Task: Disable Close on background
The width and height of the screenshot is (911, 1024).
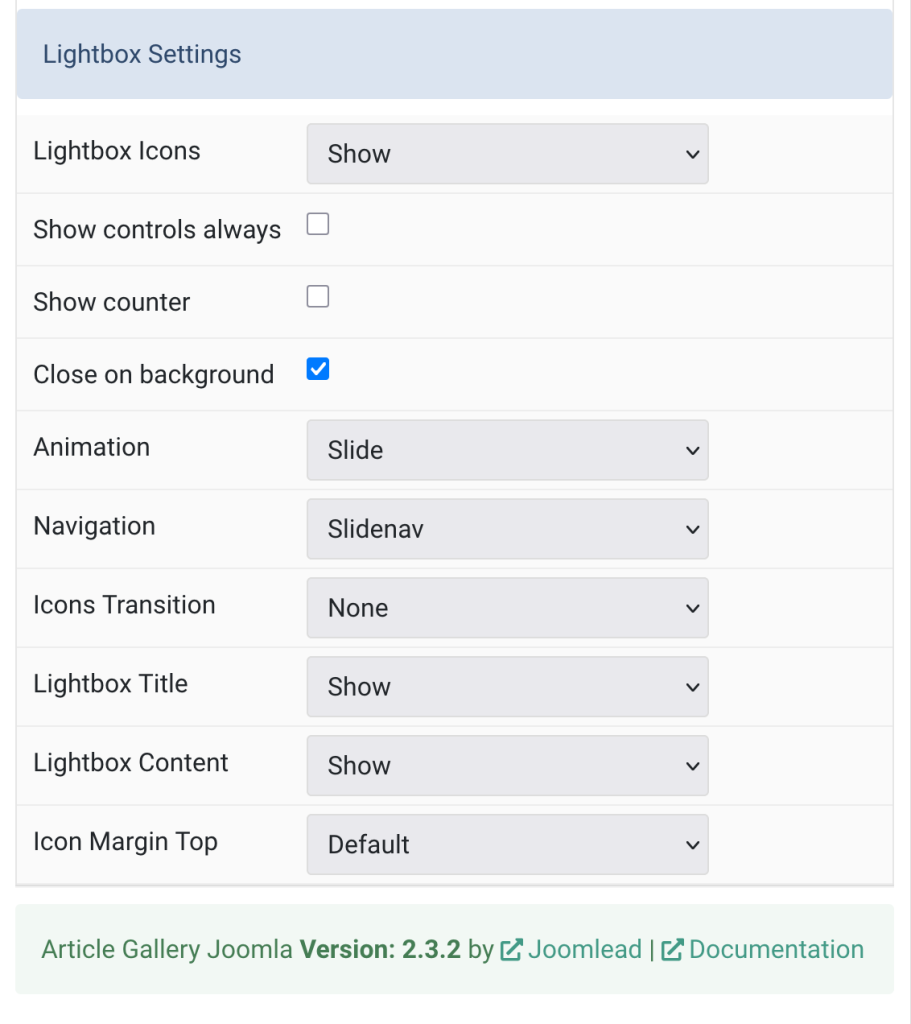Action: click(x=317, y=368)
